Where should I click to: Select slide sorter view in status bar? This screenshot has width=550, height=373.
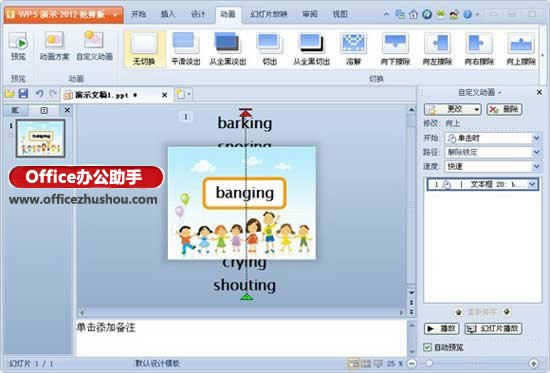click(366, 364)
